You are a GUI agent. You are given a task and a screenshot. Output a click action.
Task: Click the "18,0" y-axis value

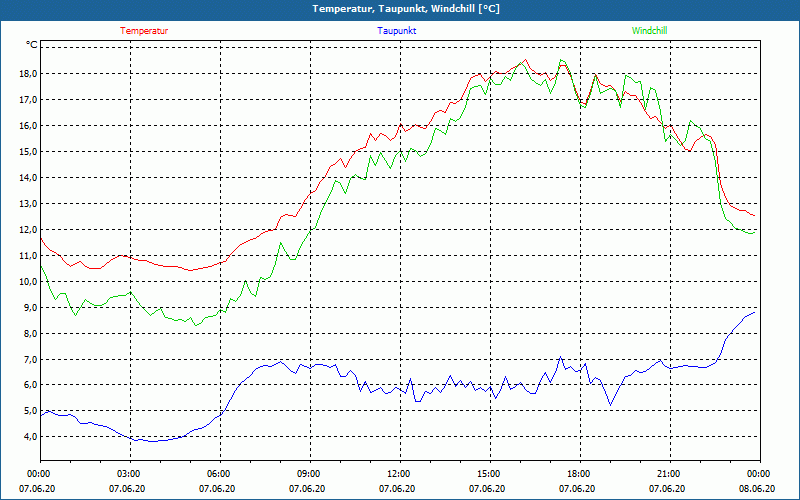click(28, 73)
